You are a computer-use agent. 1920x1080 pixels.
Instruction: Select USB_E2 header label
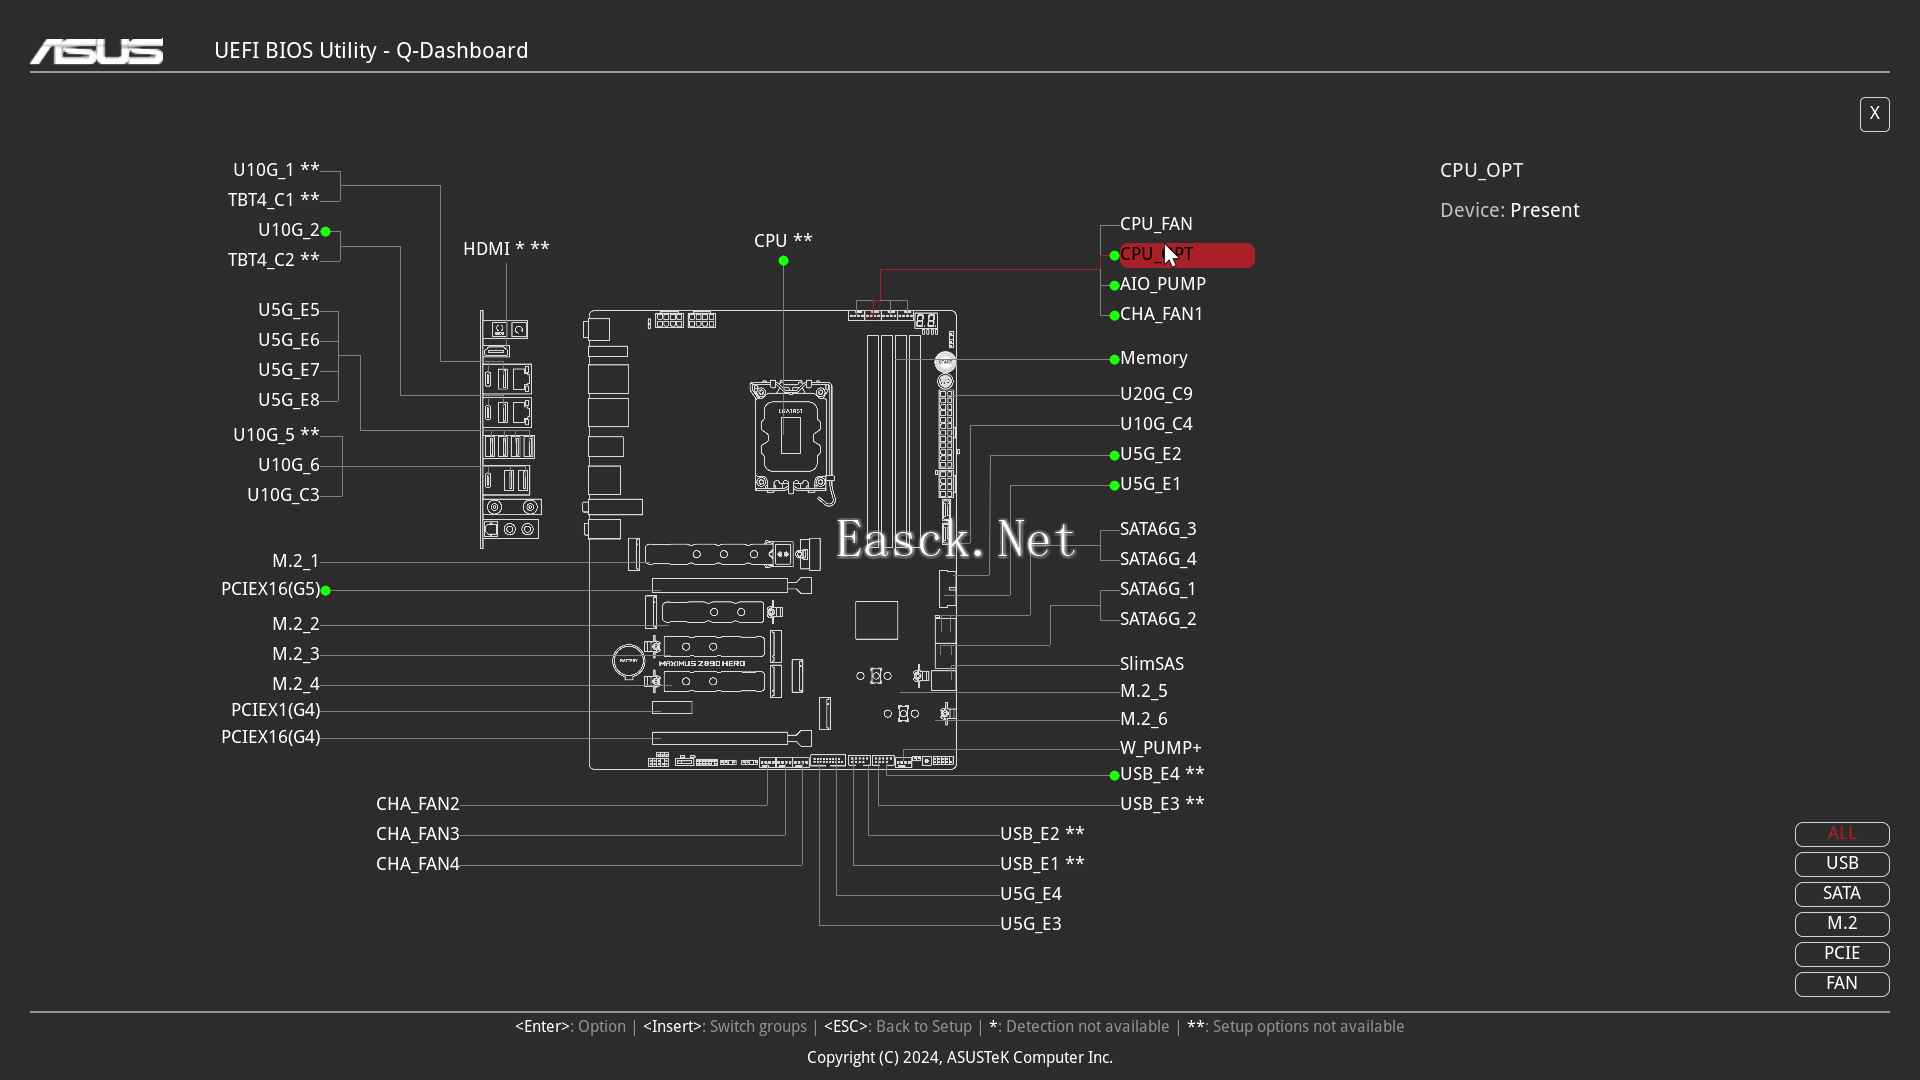tap(1042, 834)
